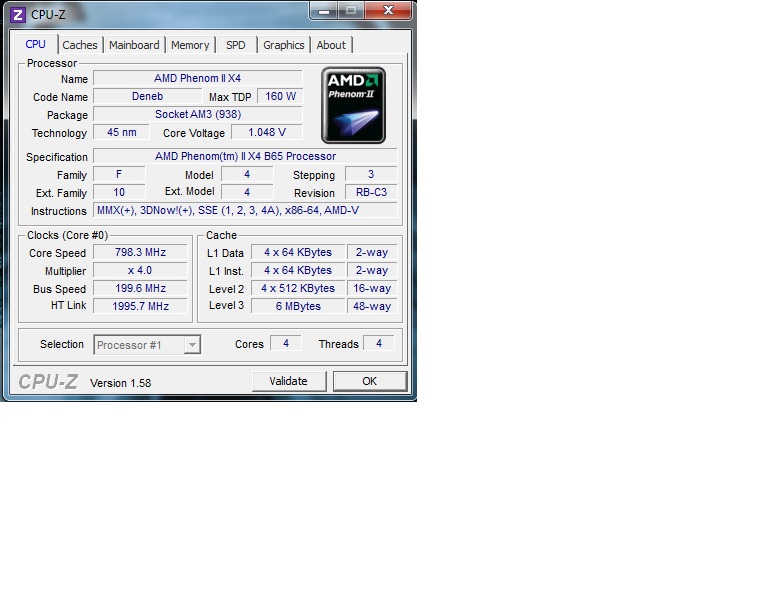The width and height of the screenshot is (768, 614).
Task: Click the HT Link value 1995.7 MHz
Action: click(x=140, y=307)
